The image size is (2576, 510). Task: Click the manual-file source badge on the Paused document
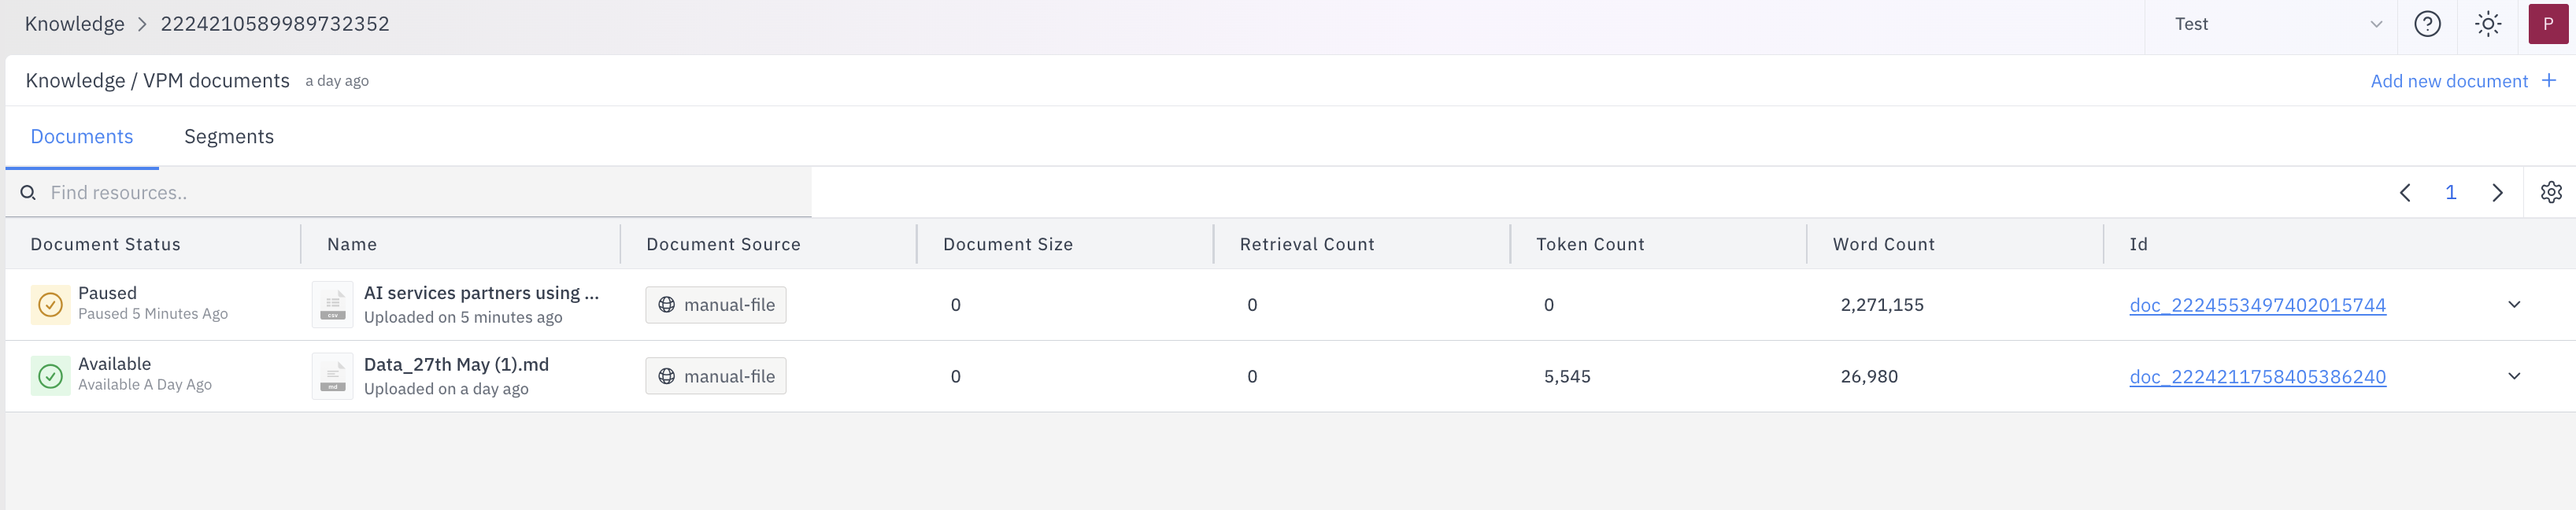715,304
